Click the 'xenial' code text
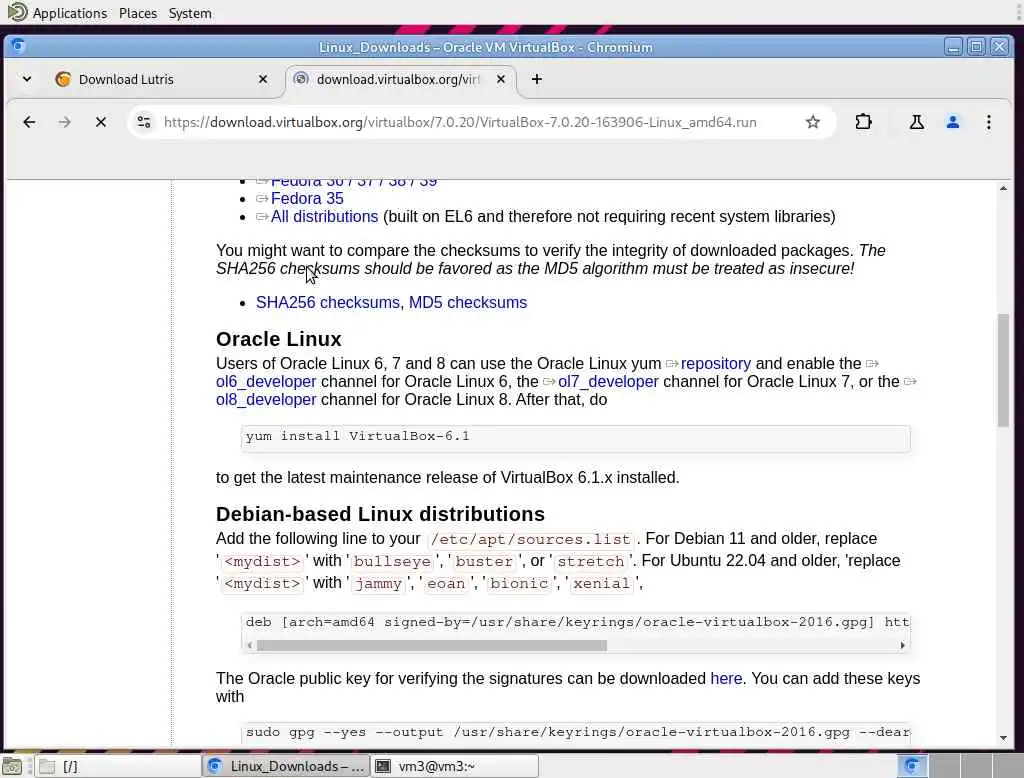 [x=601, y=584]
